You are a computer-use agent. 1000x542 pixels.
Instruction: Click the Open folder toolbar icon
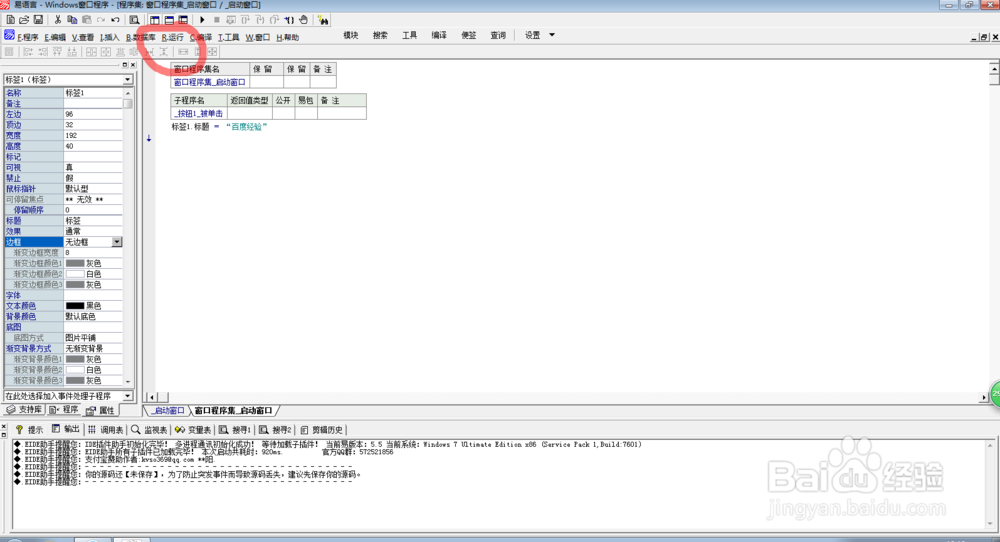tap(24, 20)
